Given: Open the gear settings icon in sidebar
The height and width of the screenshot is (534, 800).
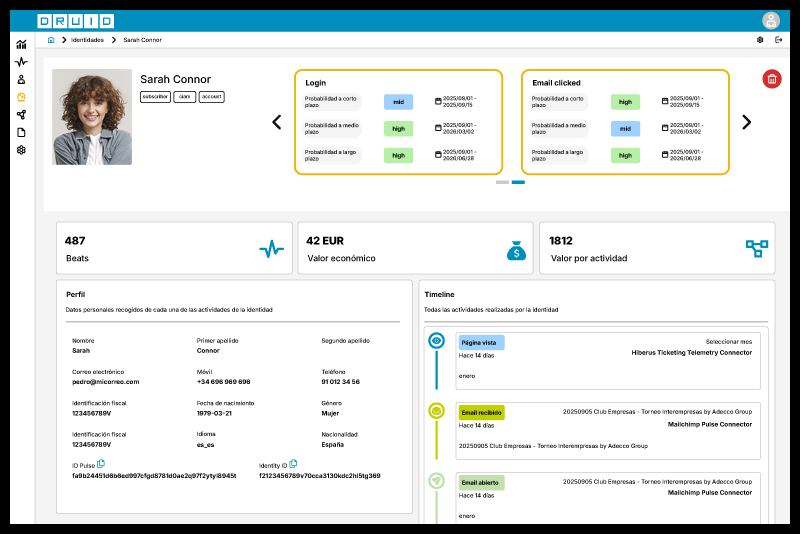Looking at the screenshot, I should point(21,150).
